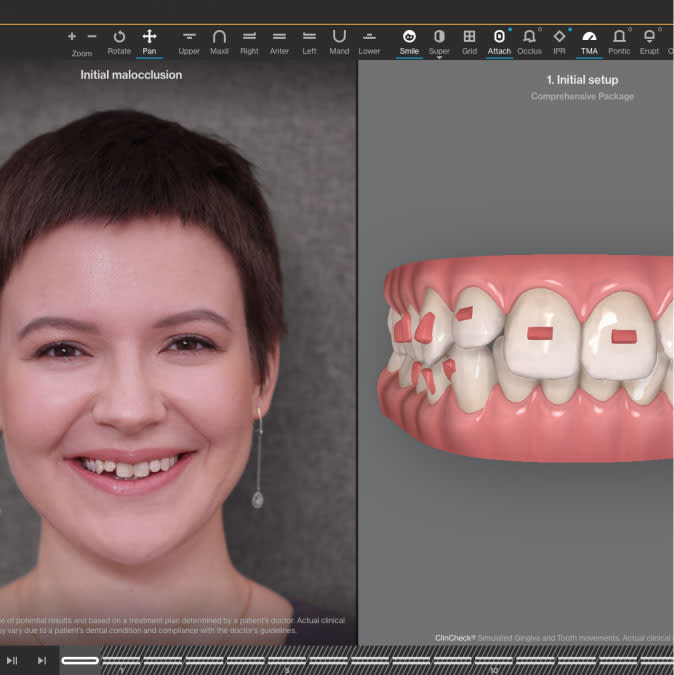The height and width of the screenshot is (675, 674).
Task: Expand the Super superimposition dropdown arrow
Action: click(x=439, y=58)
